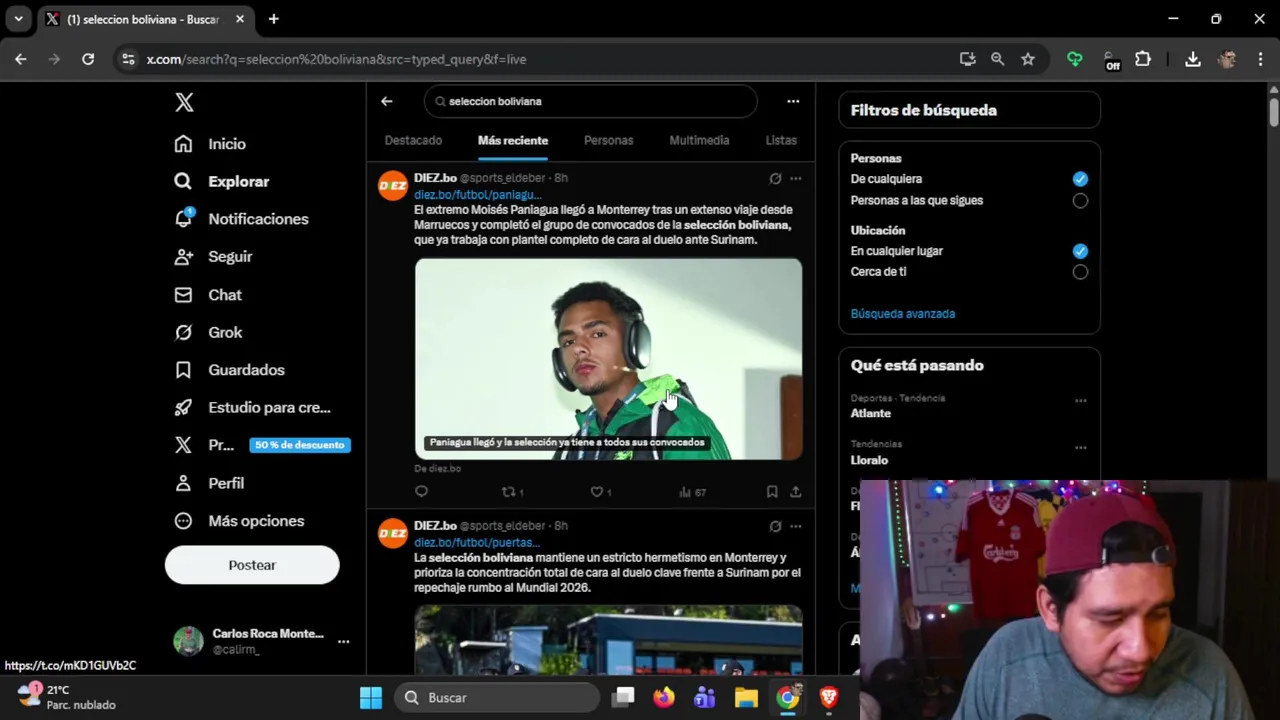The height and width of the screenshot is (720, 1280).
Task: Switch to the Multimedia tab
Action: coord(699,141)
